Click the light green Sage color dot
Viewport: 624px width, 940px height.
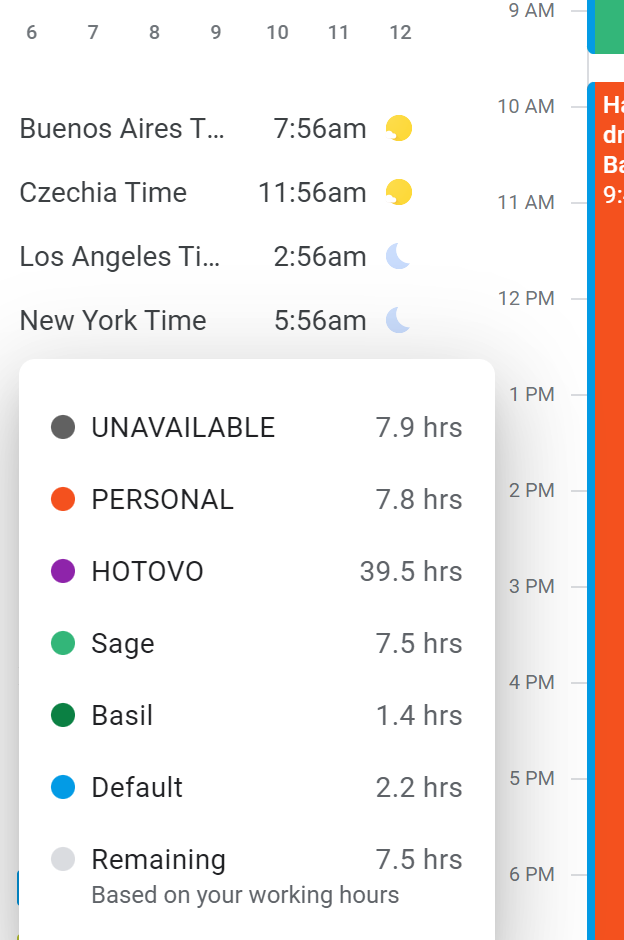click(63, 644)
